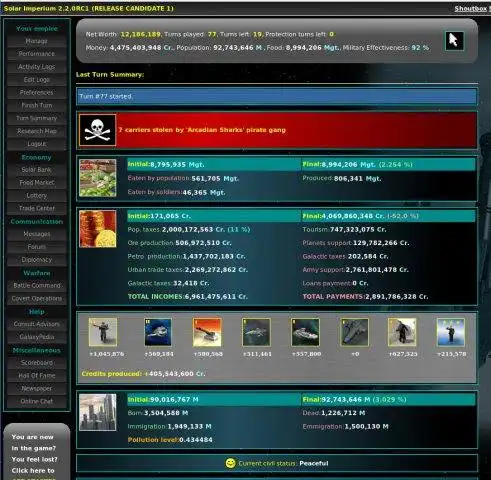Screen dimensions: 491x480
Task: Open the Hall Of Fame
Action: 37,376
